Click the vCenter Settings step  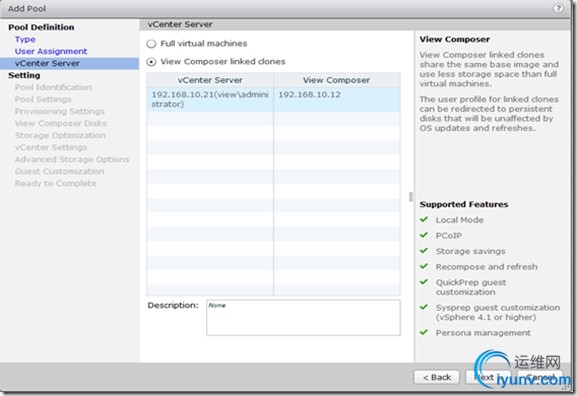tap(51, 147)
